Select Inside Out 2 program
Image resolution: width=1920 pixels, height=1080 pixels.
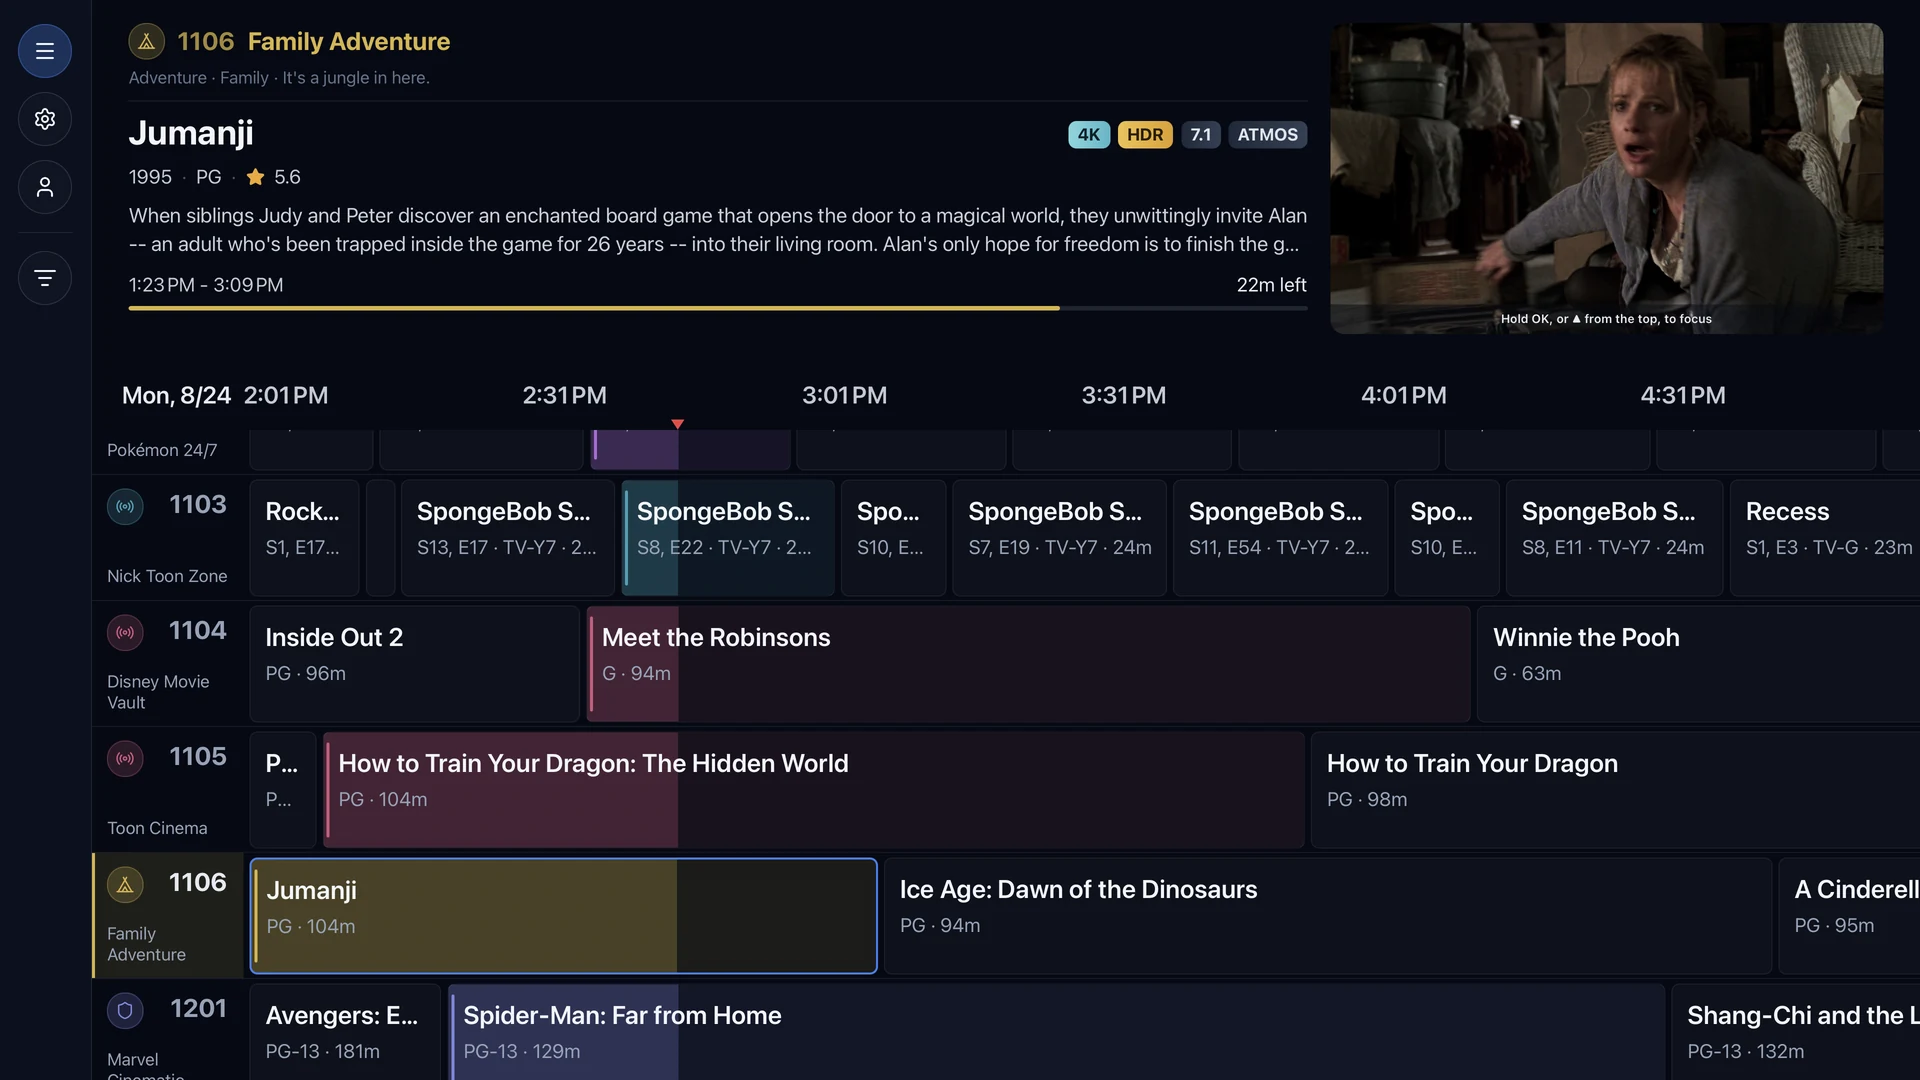coord(415,664)
